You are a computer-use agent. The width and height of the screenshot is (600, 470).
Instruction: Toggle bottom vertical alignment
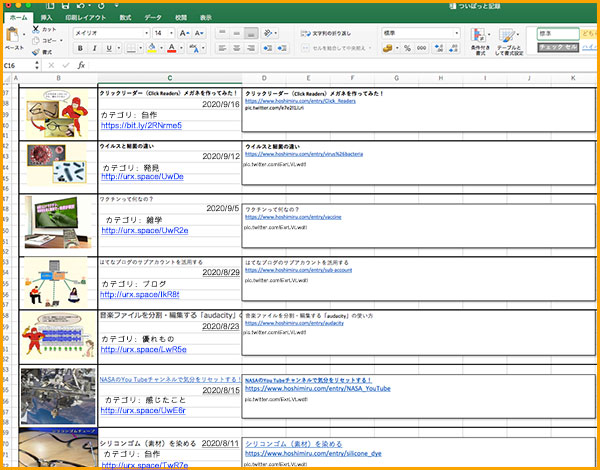[x=251, y=33]
